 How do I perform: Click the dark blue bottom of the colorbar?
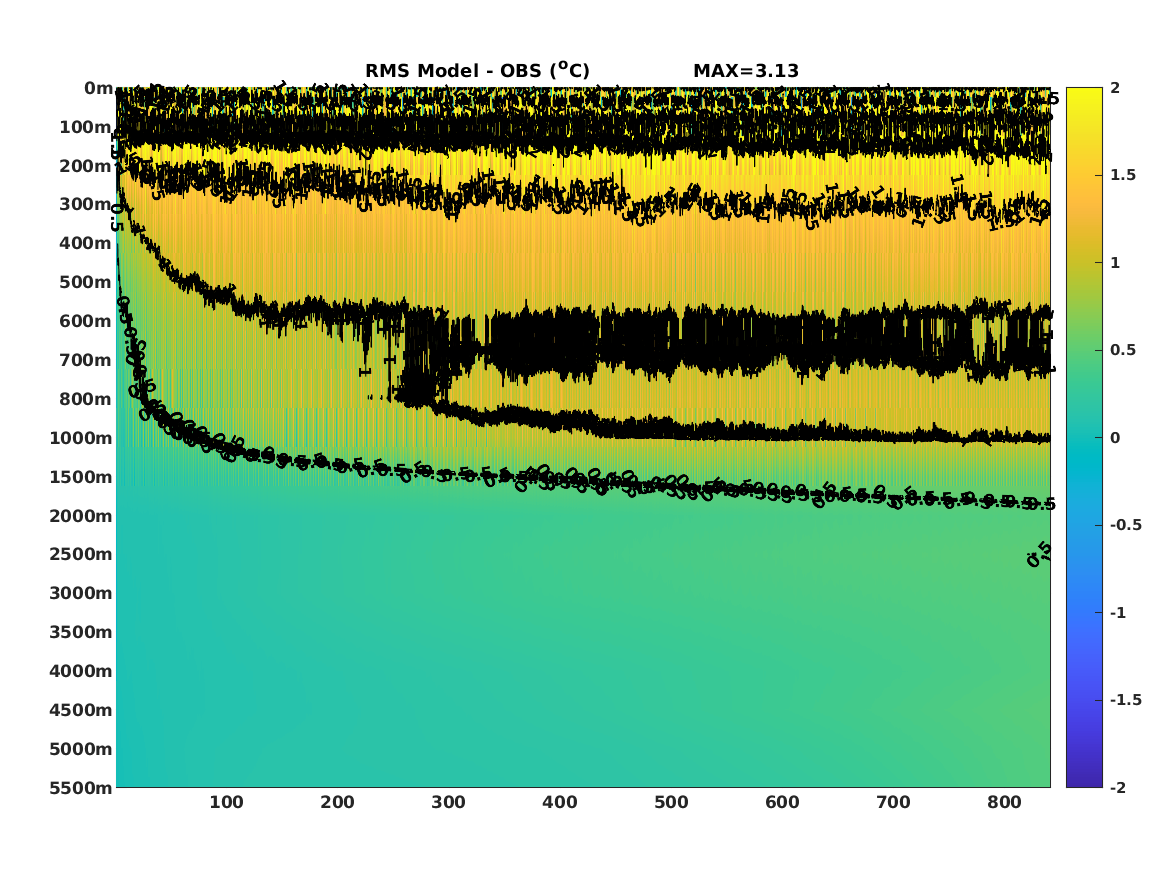click(x=1084, y=778)
